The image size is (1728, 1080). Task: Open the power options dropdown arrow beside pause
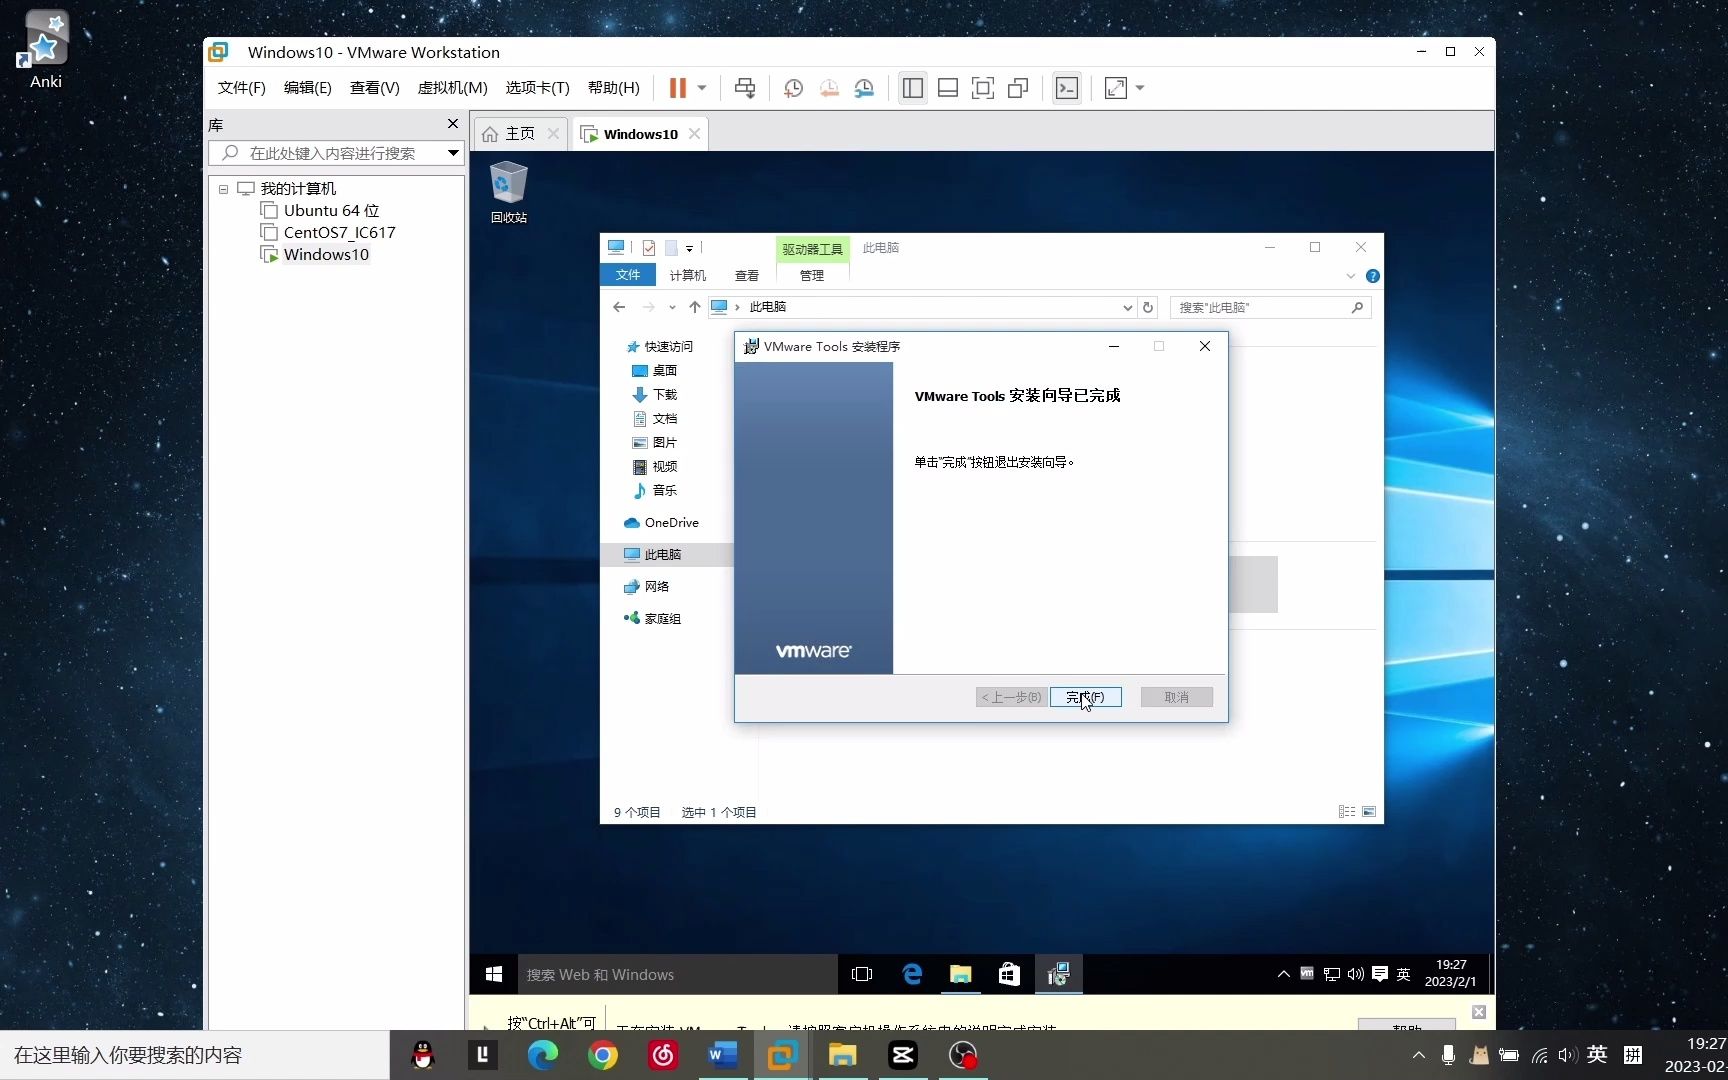tap(702, 88)
